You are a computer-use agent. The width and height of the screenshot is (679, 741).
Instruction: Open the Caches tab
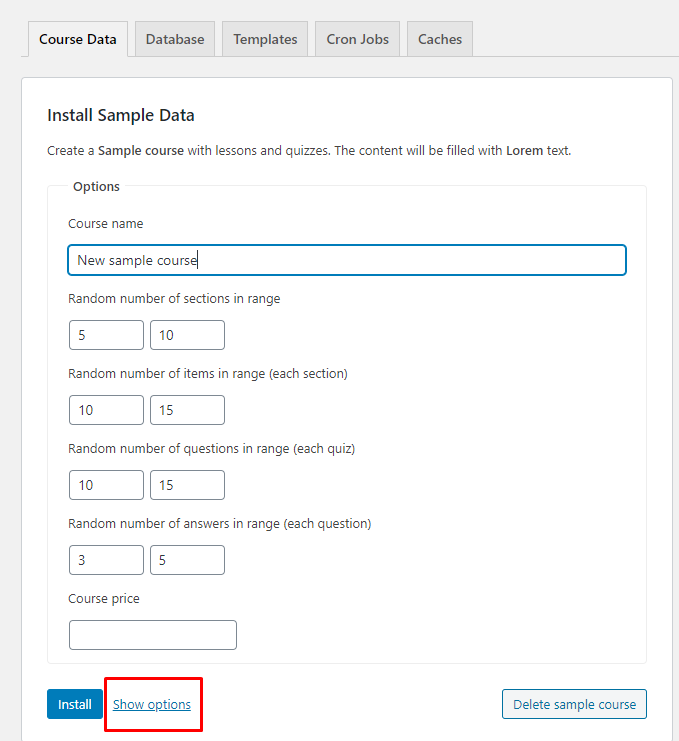pos(440,40)
